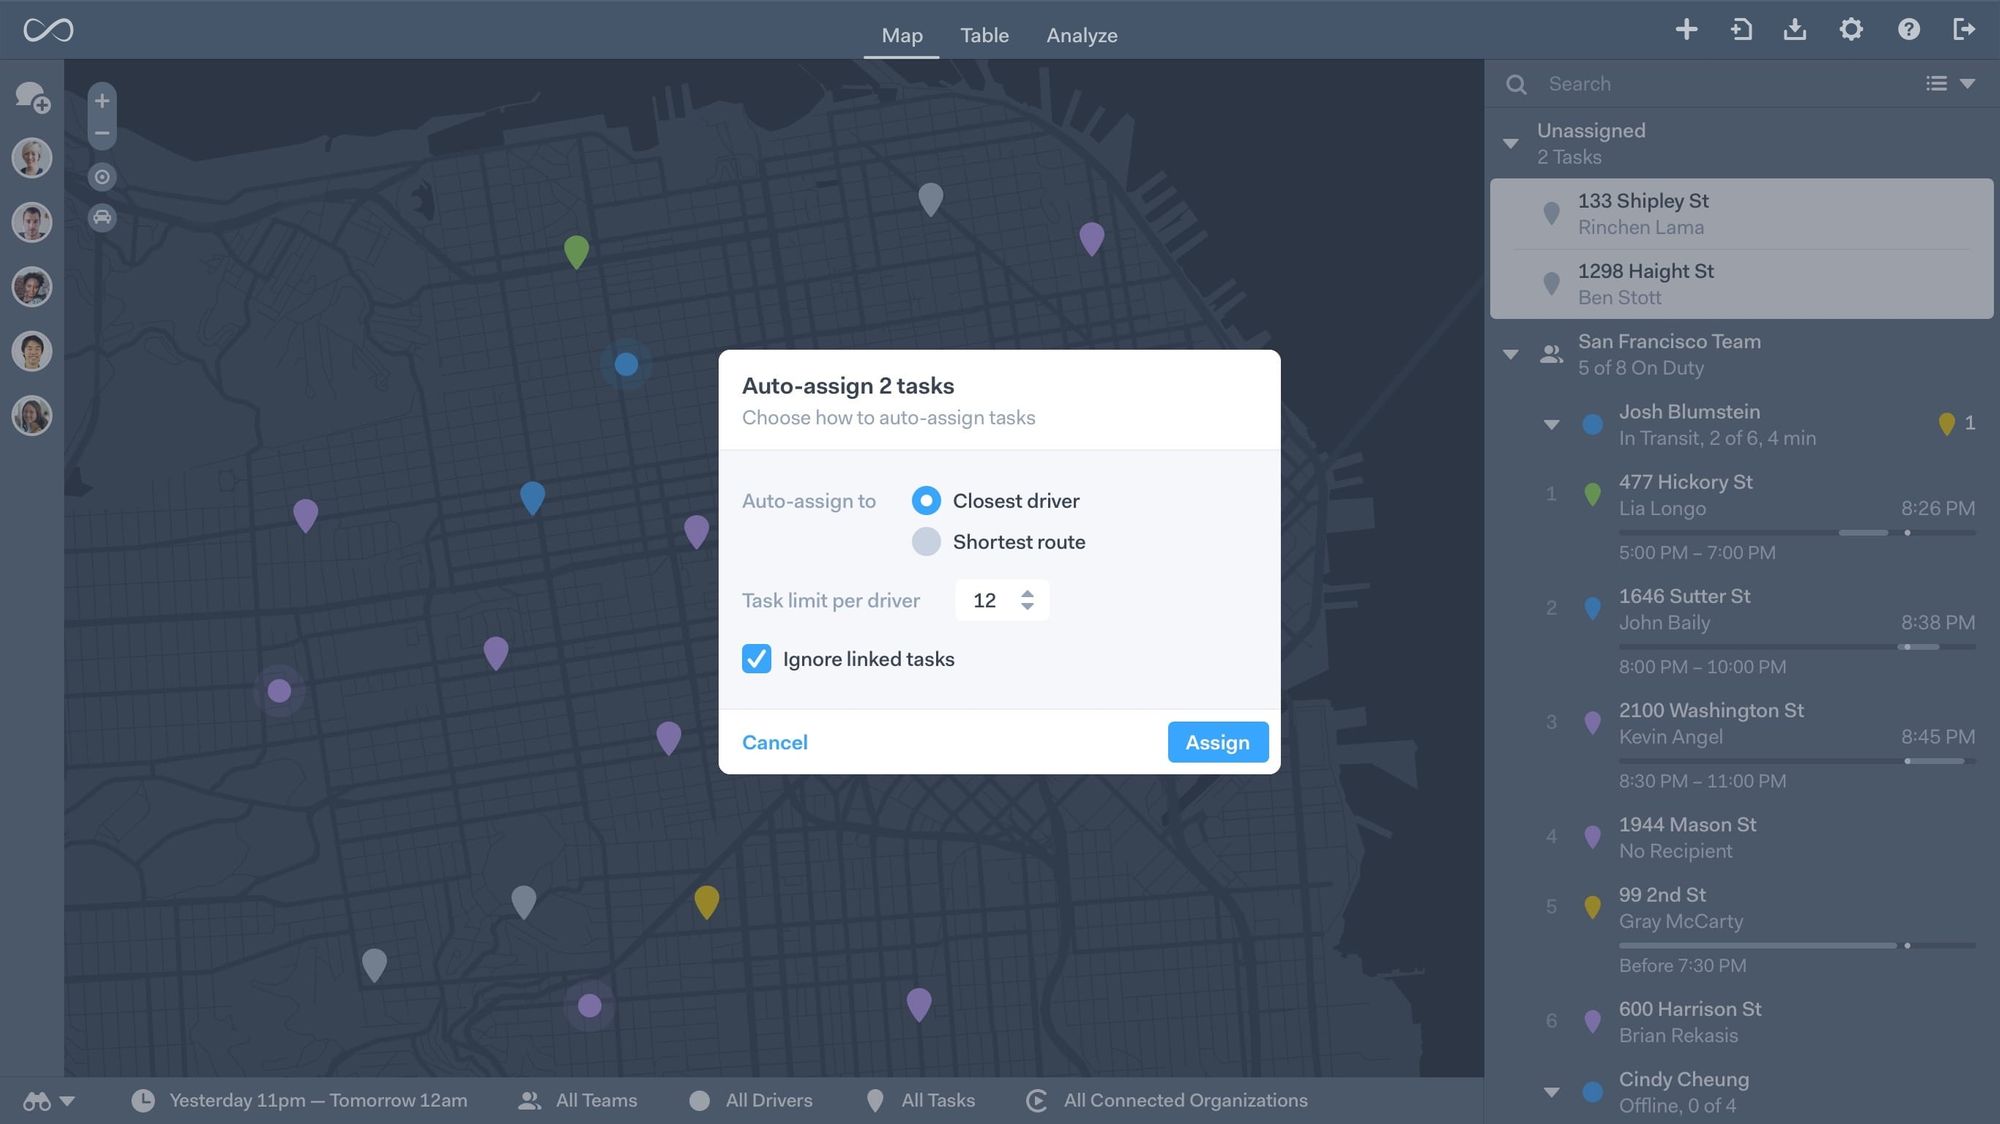Click the help icon in top bar
This screenshot has width=2000, height=1124.
pyautogui.click(x=1909, y=27)
